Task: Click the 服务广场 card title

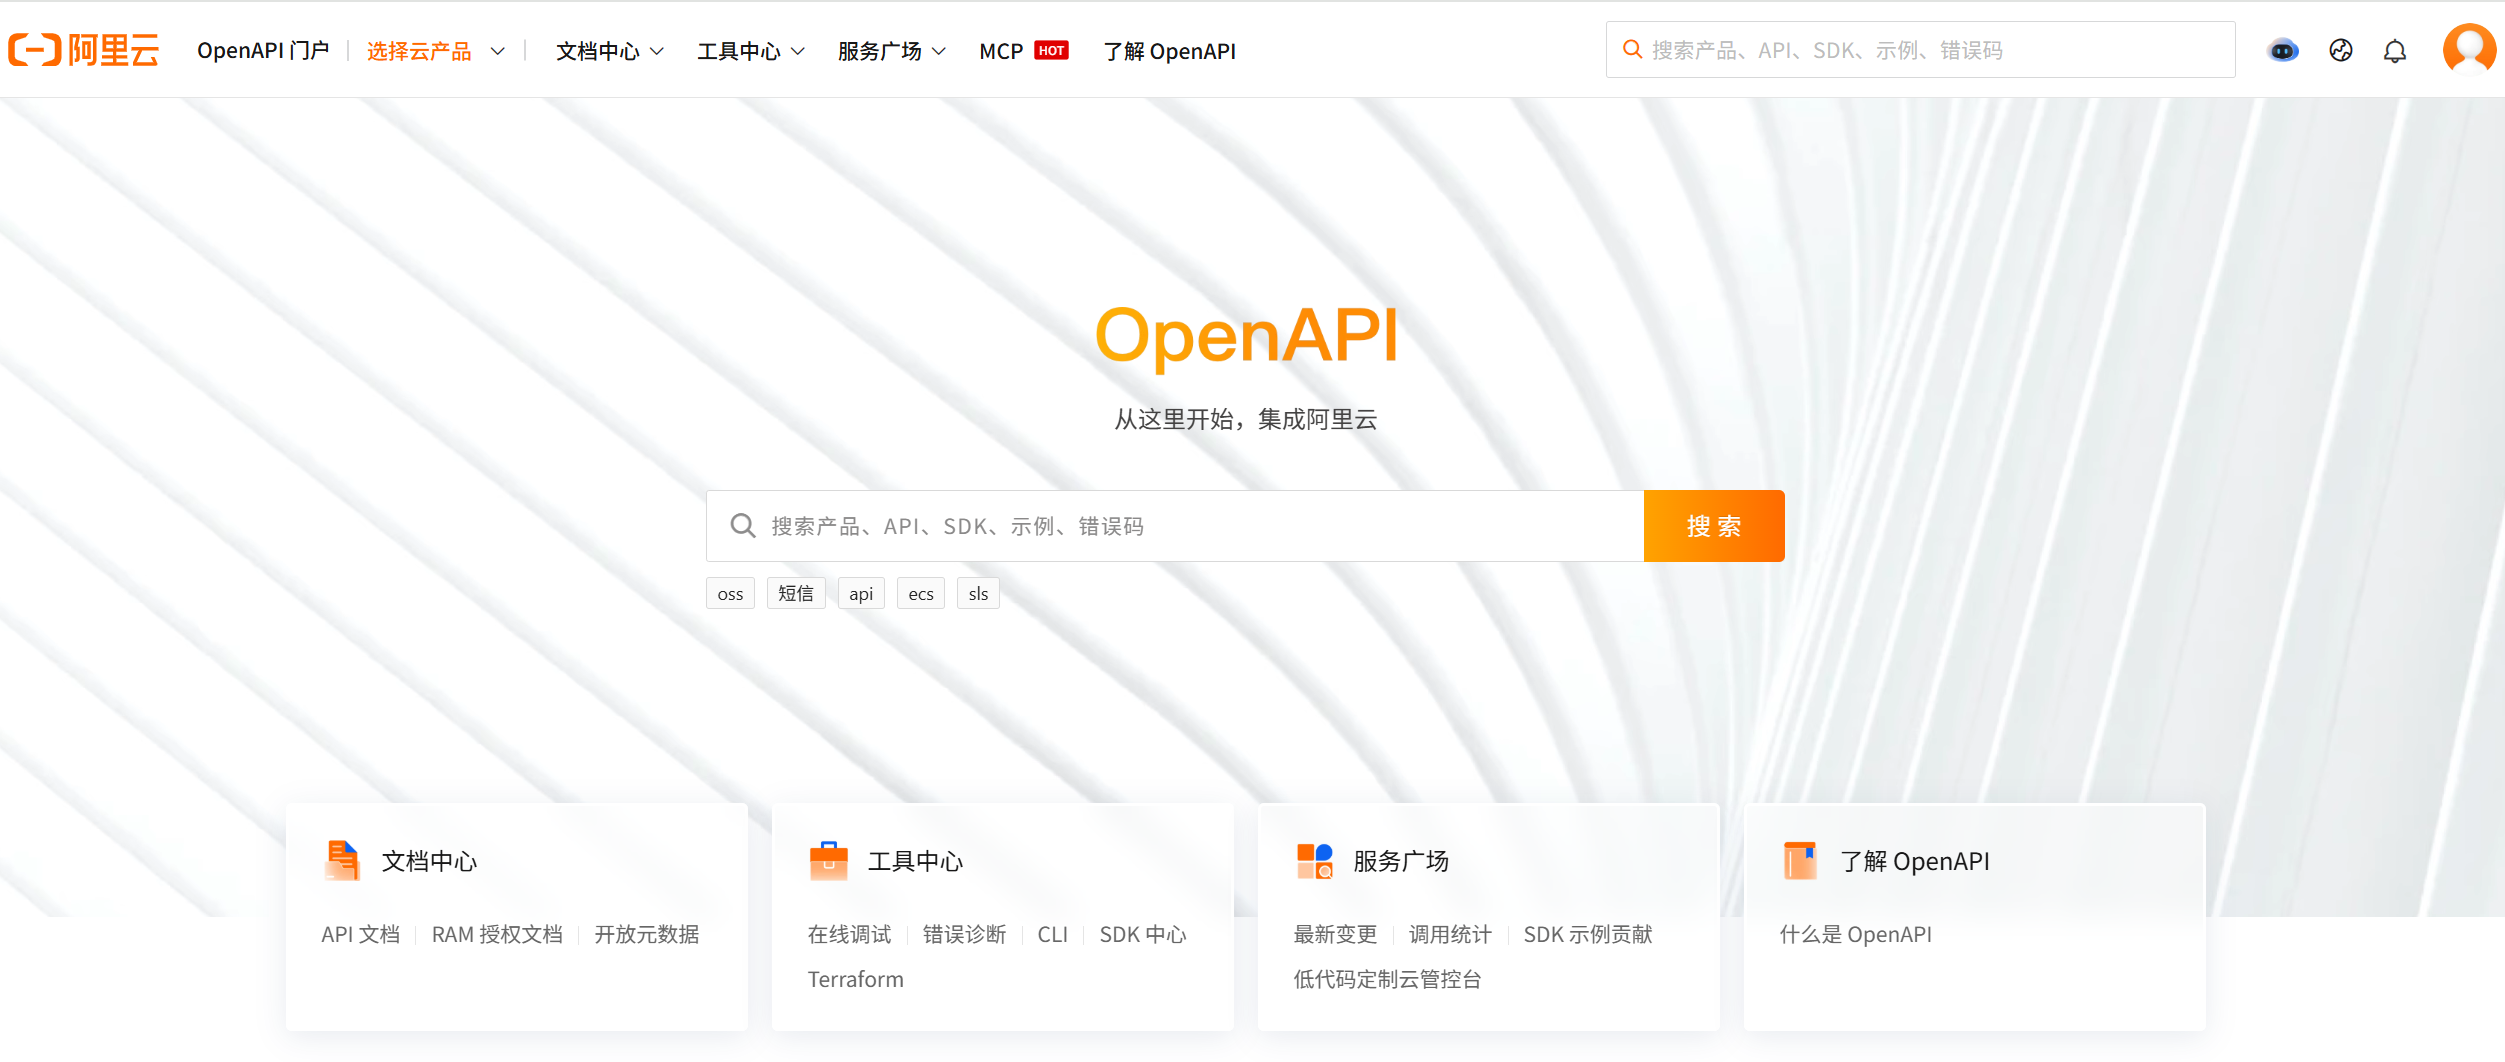Action: point(1401,861)
